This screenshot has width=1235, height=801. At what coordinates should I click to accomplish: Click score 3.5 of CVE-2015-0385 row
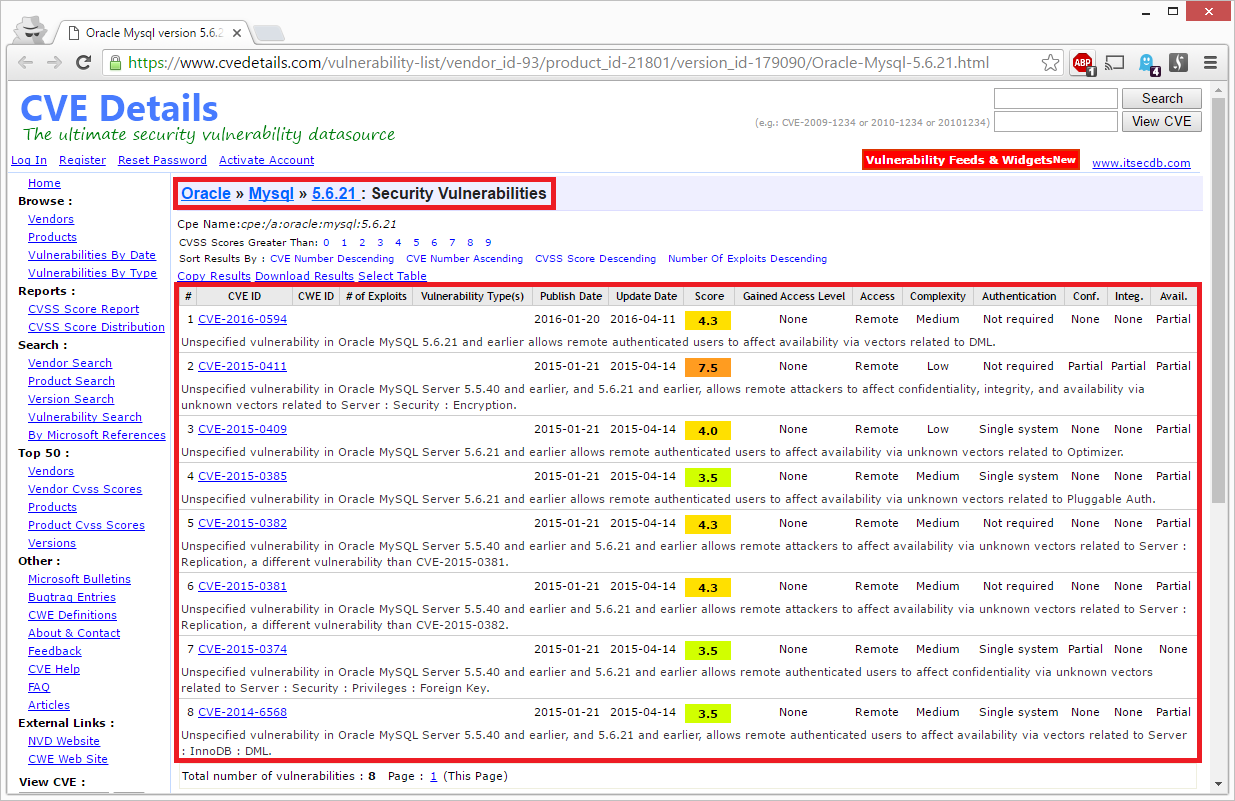point(708,477)
